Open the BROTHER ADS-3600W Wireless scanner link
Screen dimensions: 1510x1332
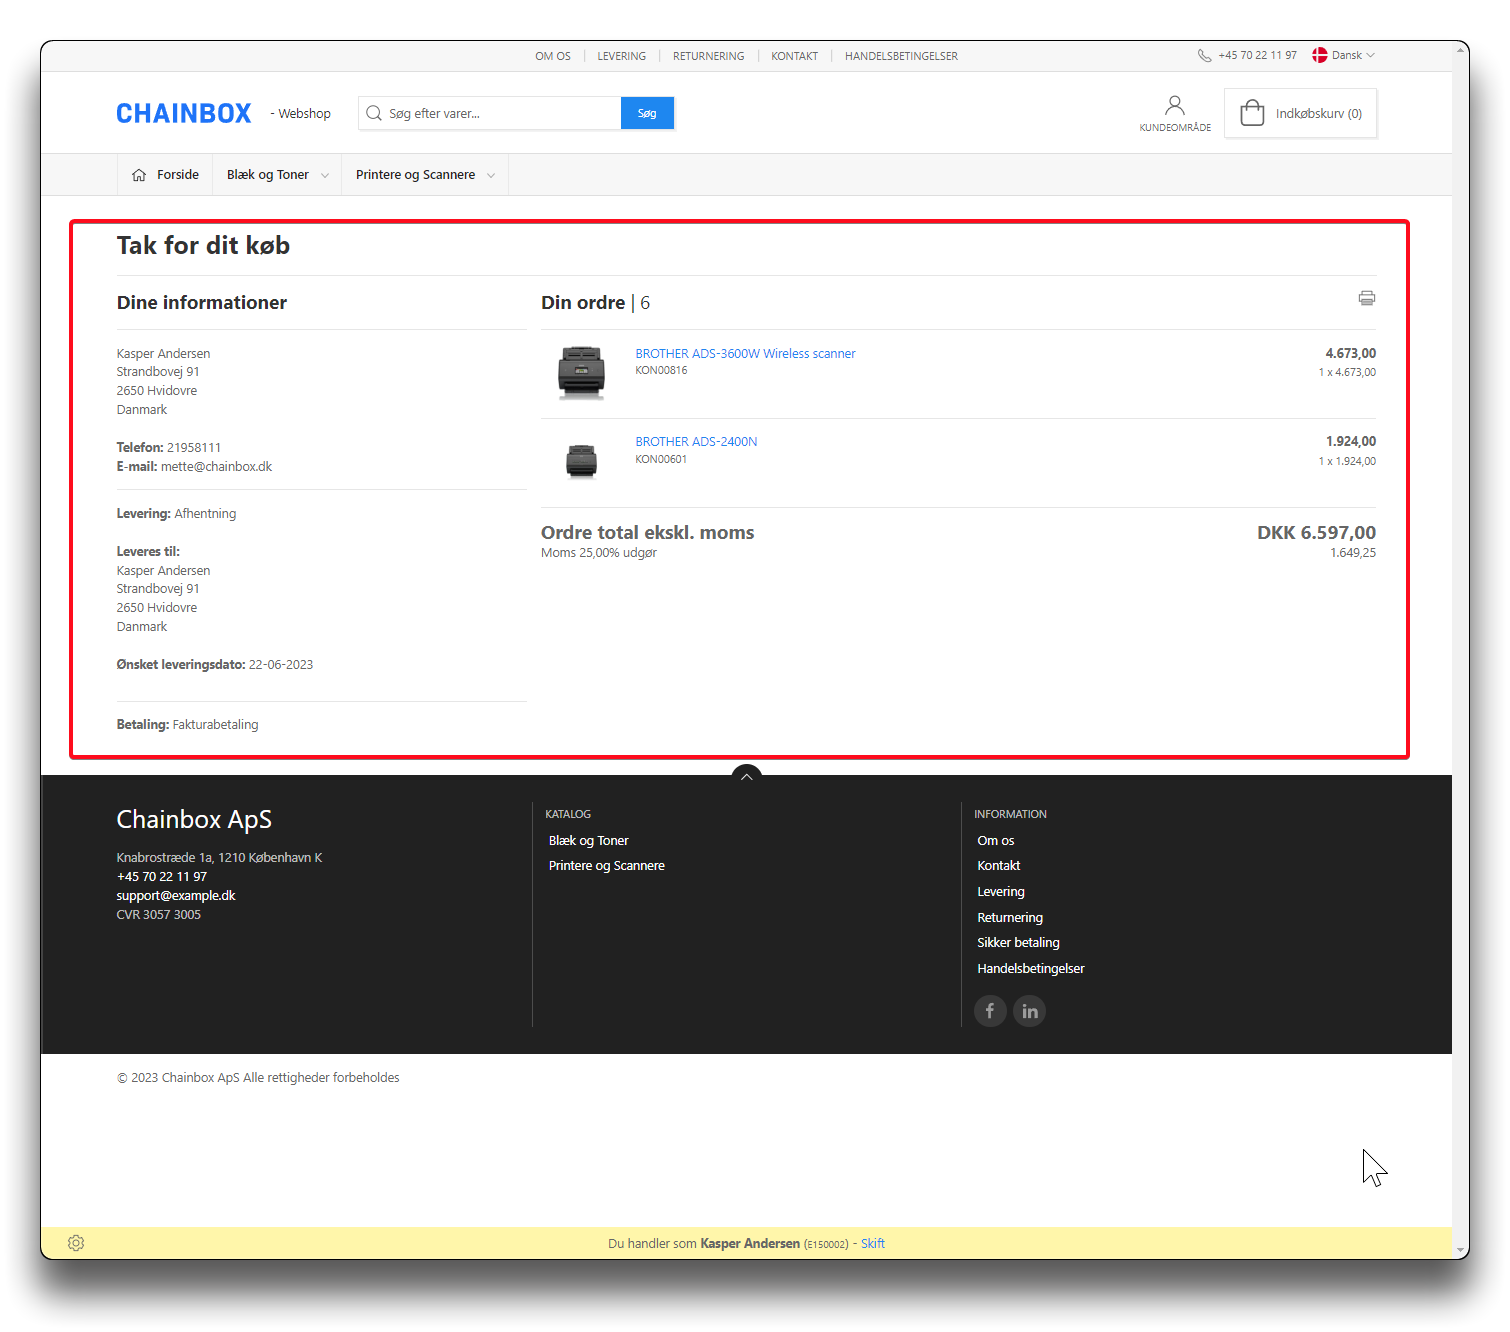pos(745,354)
